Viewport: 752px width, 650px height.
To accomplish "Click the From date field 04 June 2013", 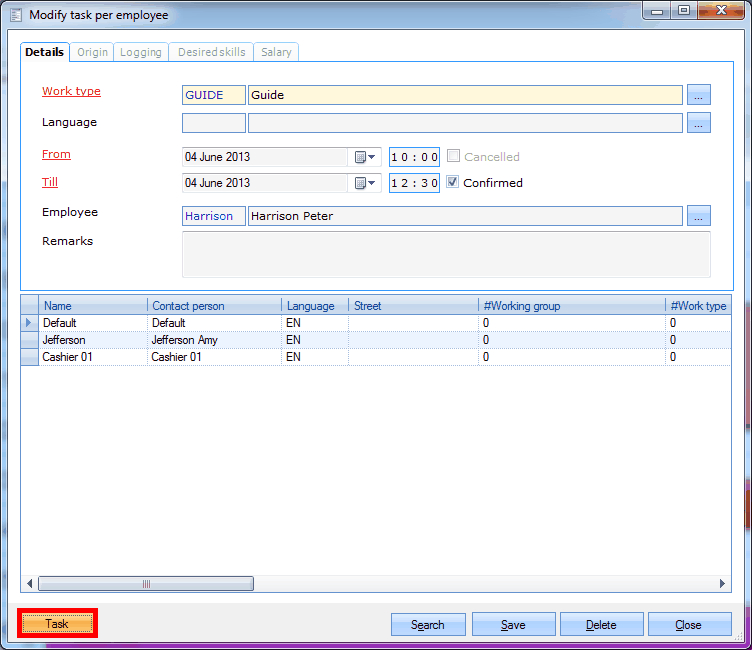I will tap(265, 157).
